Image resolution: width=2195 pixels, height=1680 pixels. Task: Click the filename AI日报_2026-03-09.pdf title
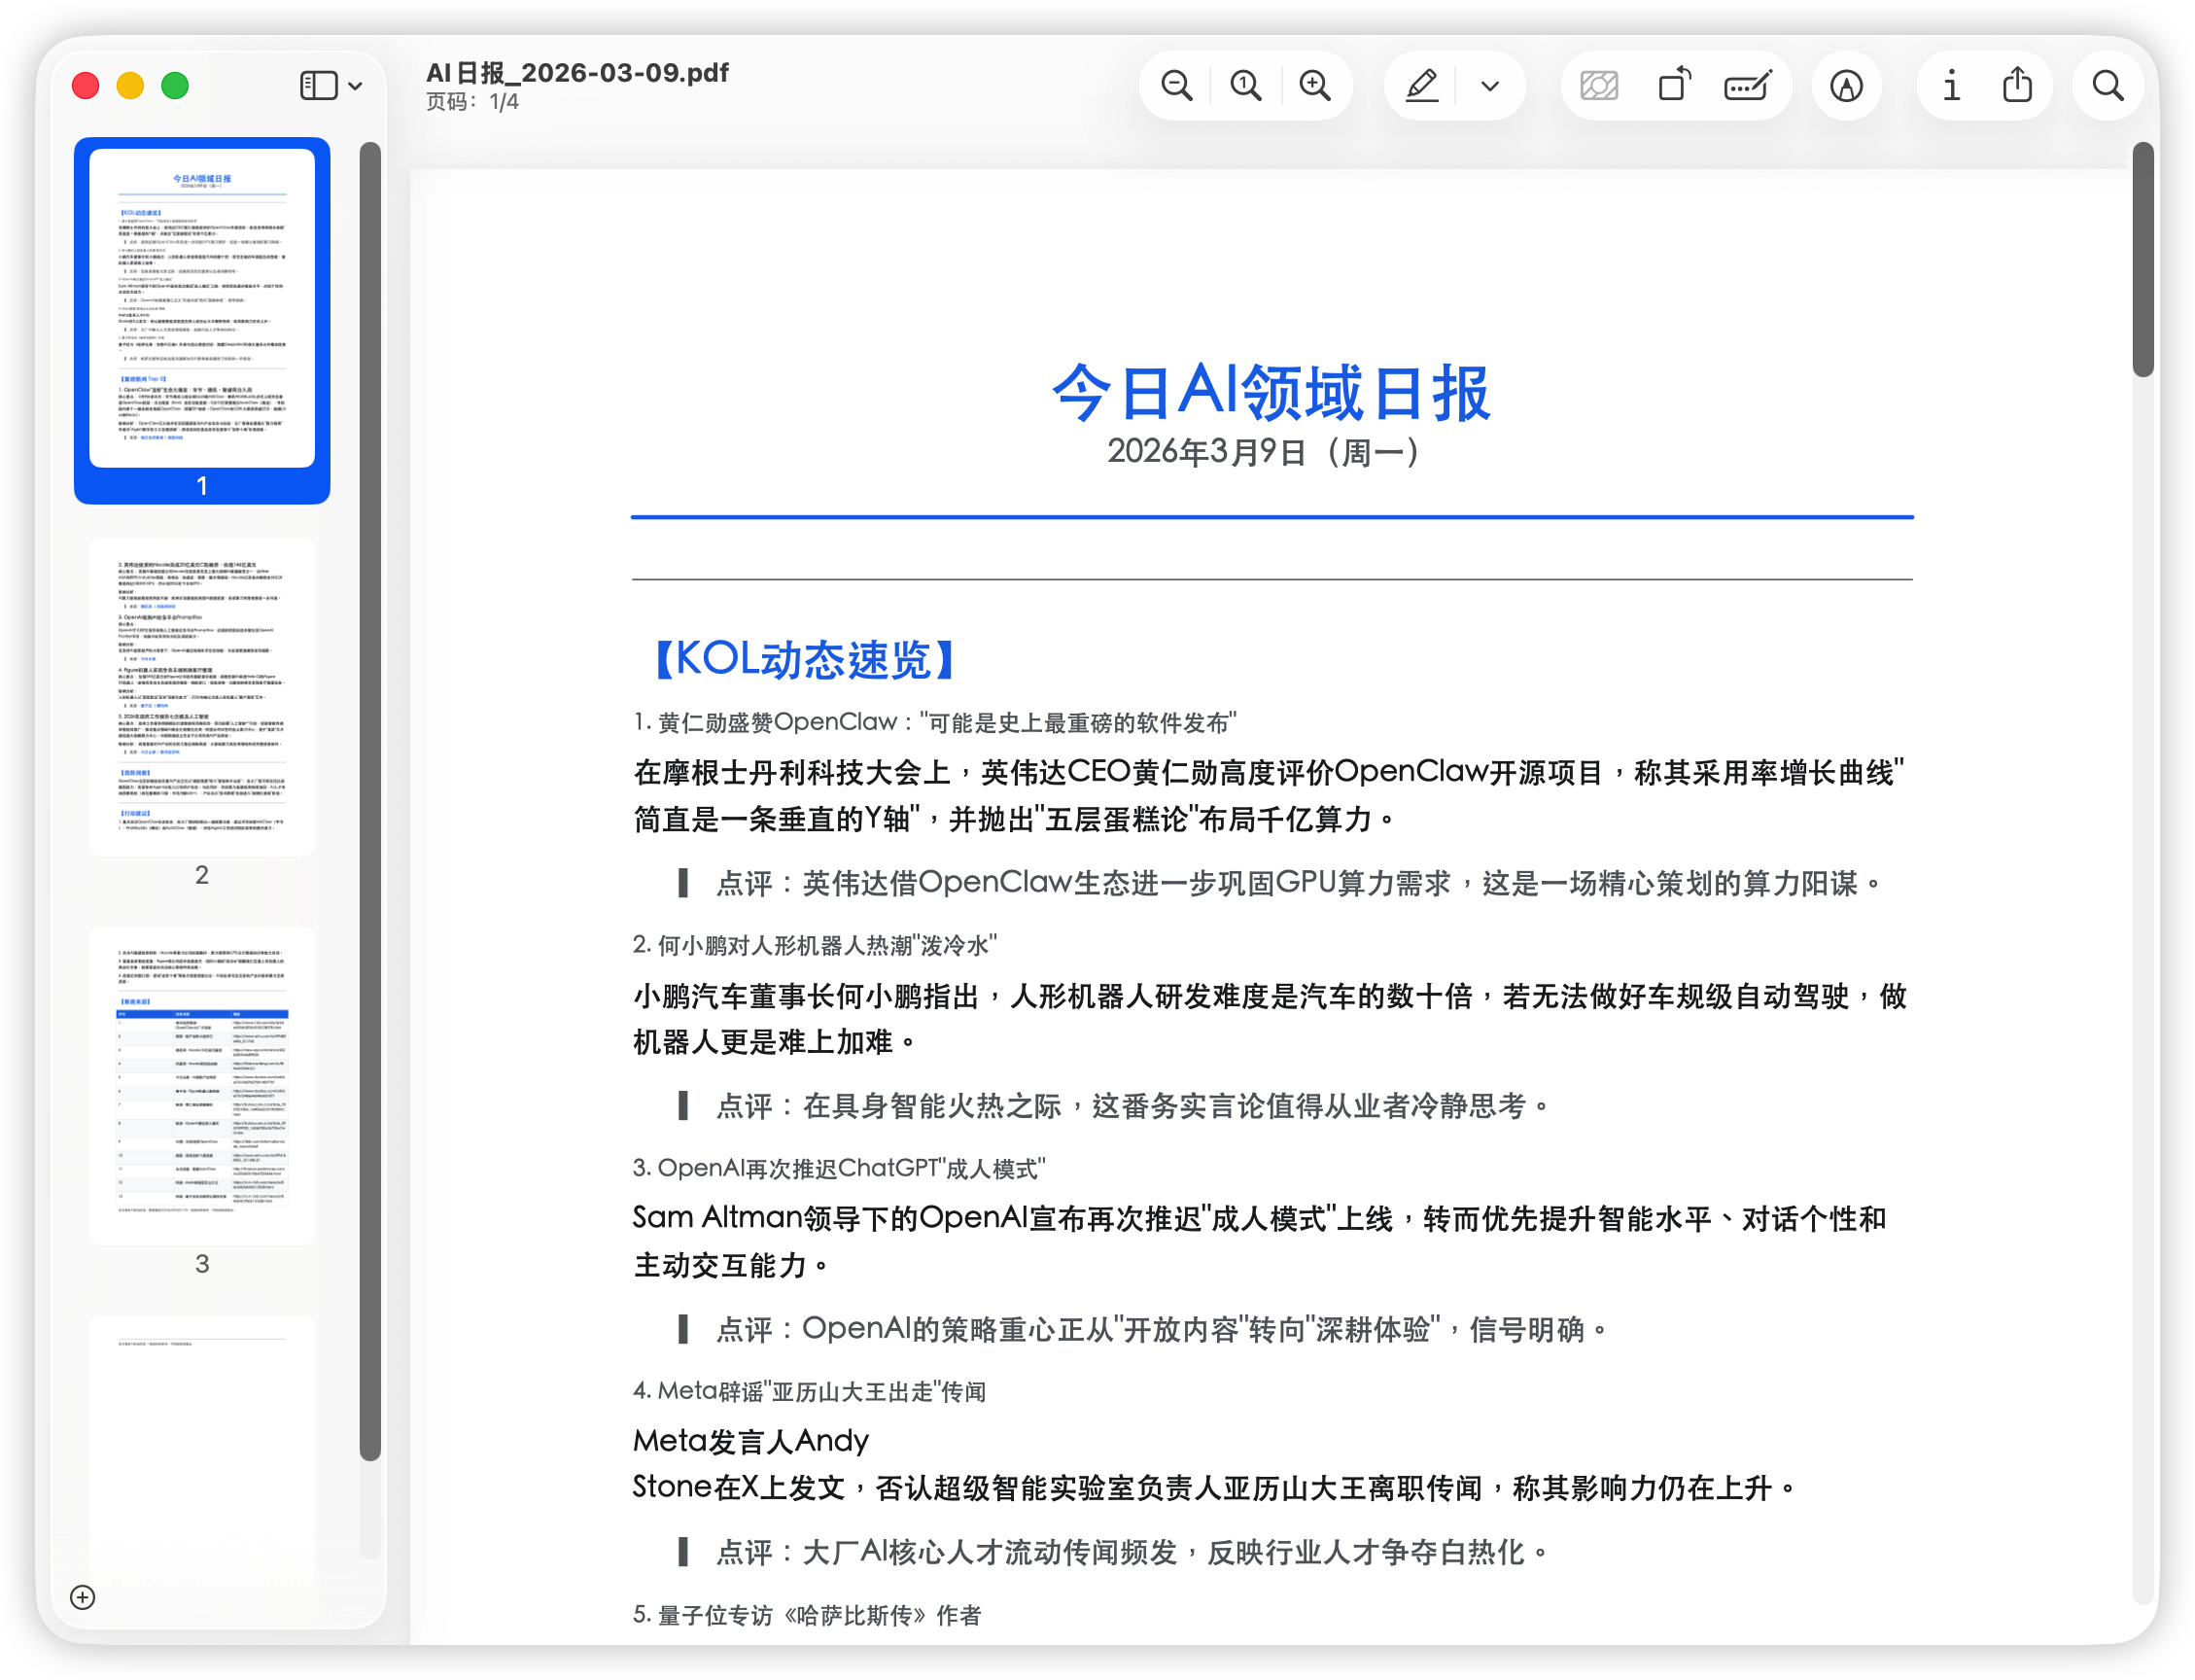click(578, 72)
